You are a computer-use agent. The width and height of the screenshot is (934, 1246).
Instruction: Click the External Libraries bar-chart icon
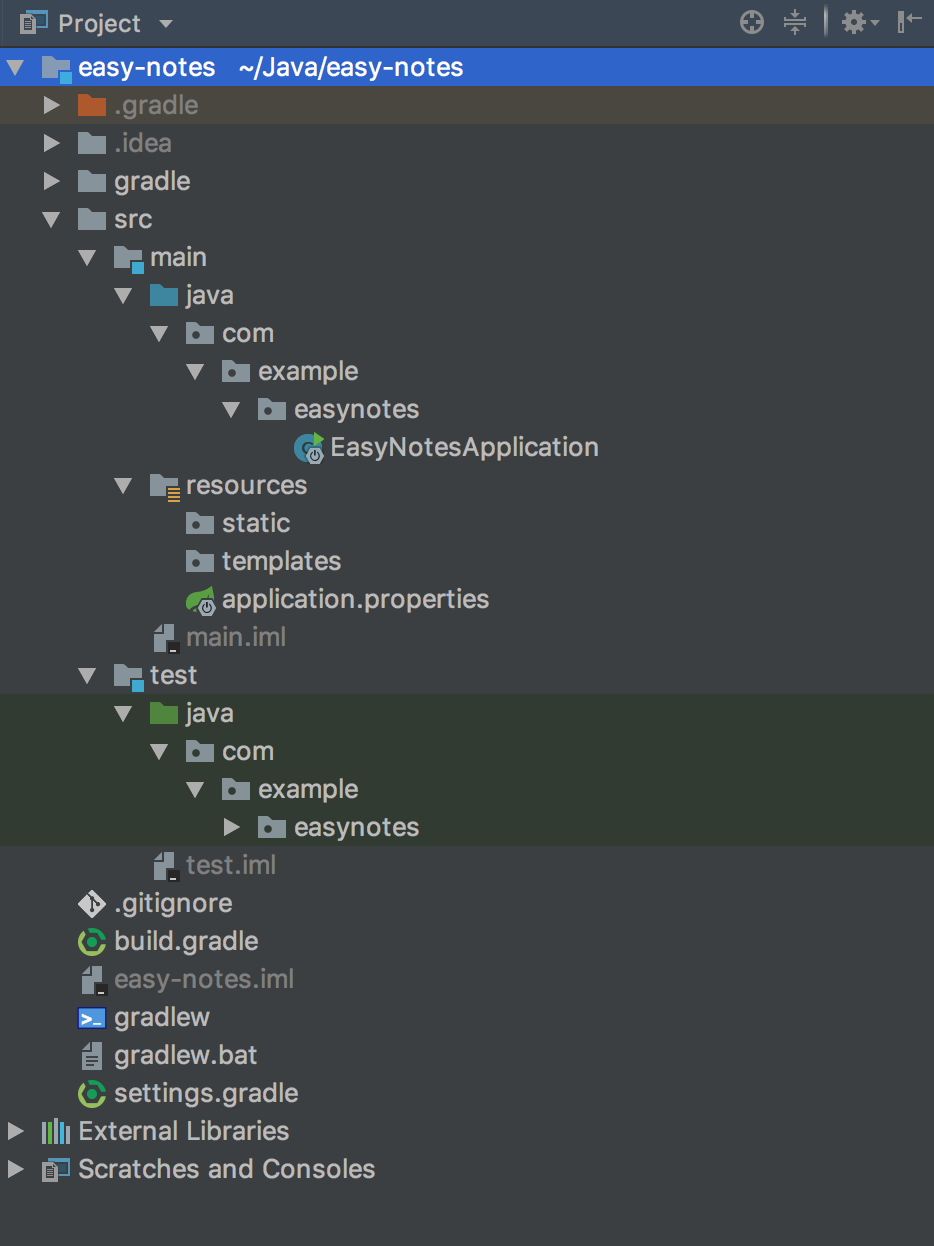(56, 1132)
